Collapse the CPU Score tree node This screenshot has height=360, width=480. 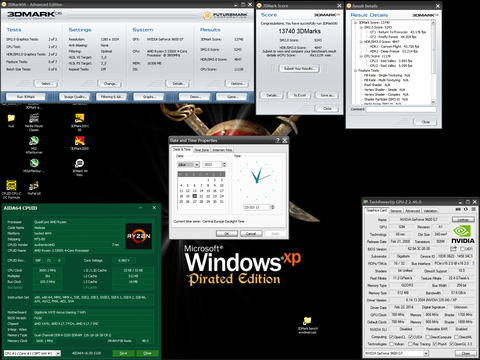pyautogui.click(x=361, y=56)
